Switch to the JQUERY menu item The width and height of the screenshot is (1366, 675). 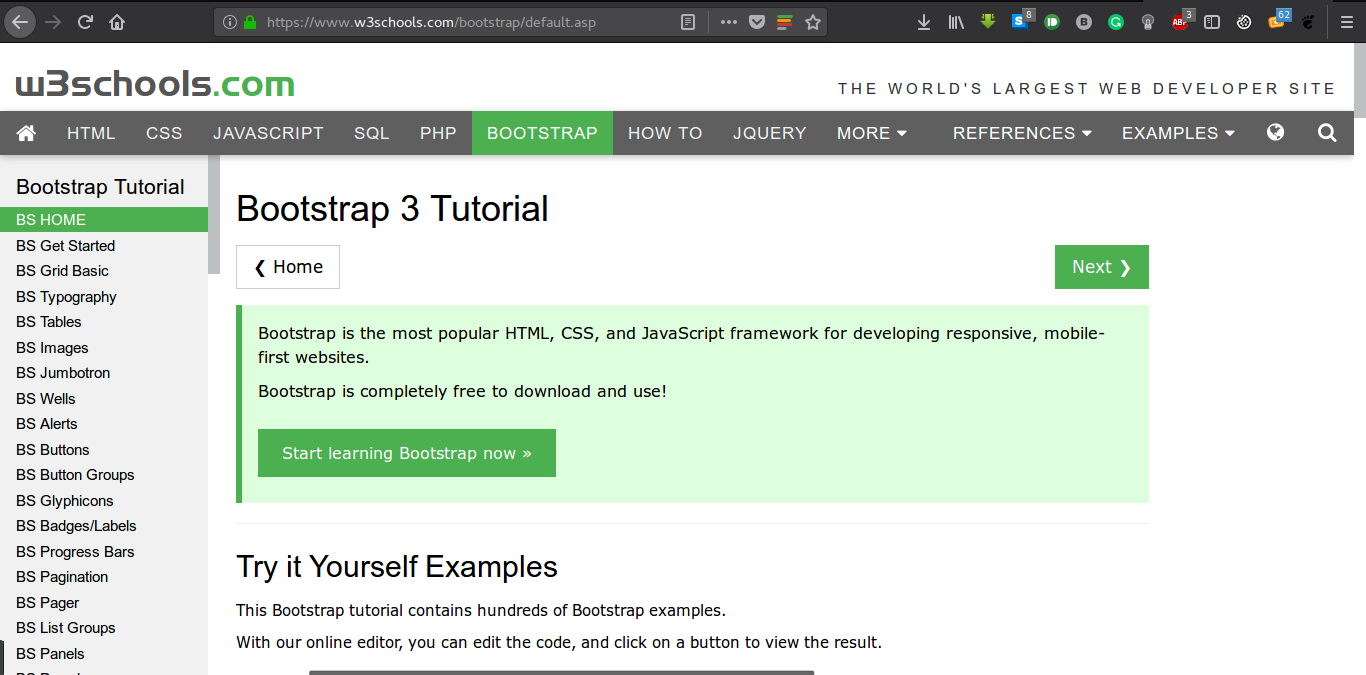[769, 132]
